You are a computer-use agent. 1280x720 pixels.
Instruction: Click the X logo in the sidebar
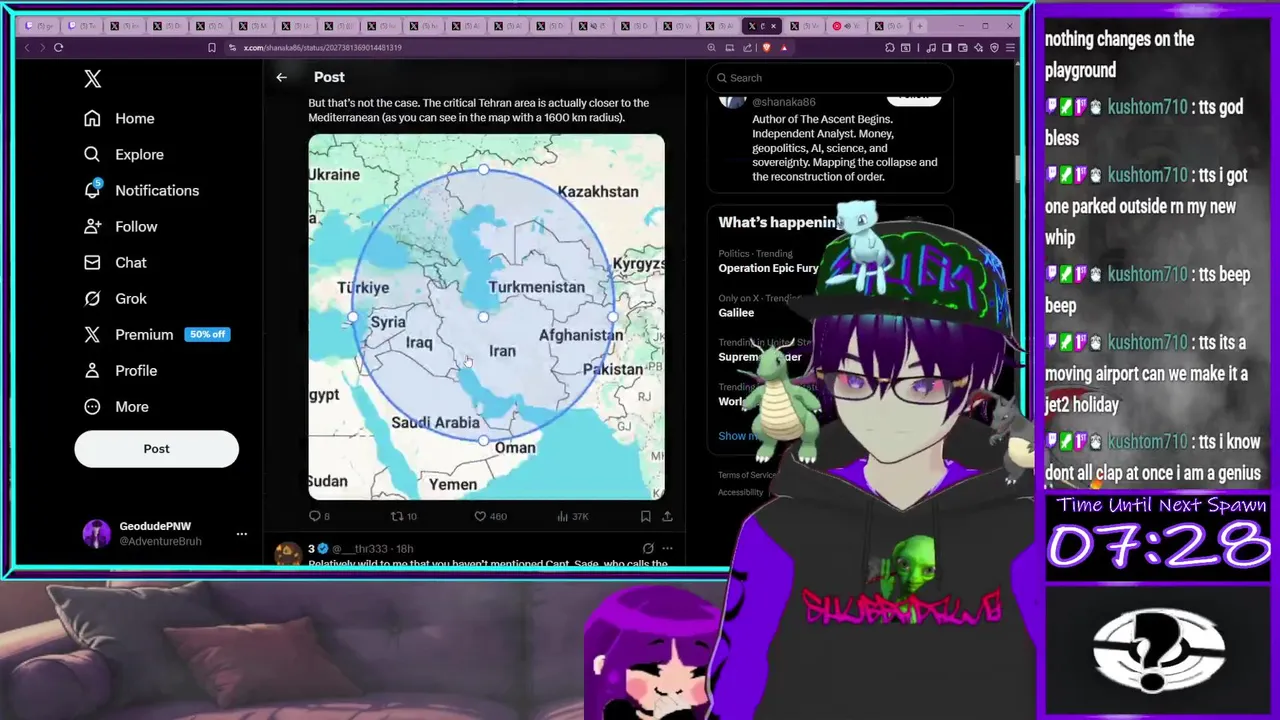click(92, 79)
